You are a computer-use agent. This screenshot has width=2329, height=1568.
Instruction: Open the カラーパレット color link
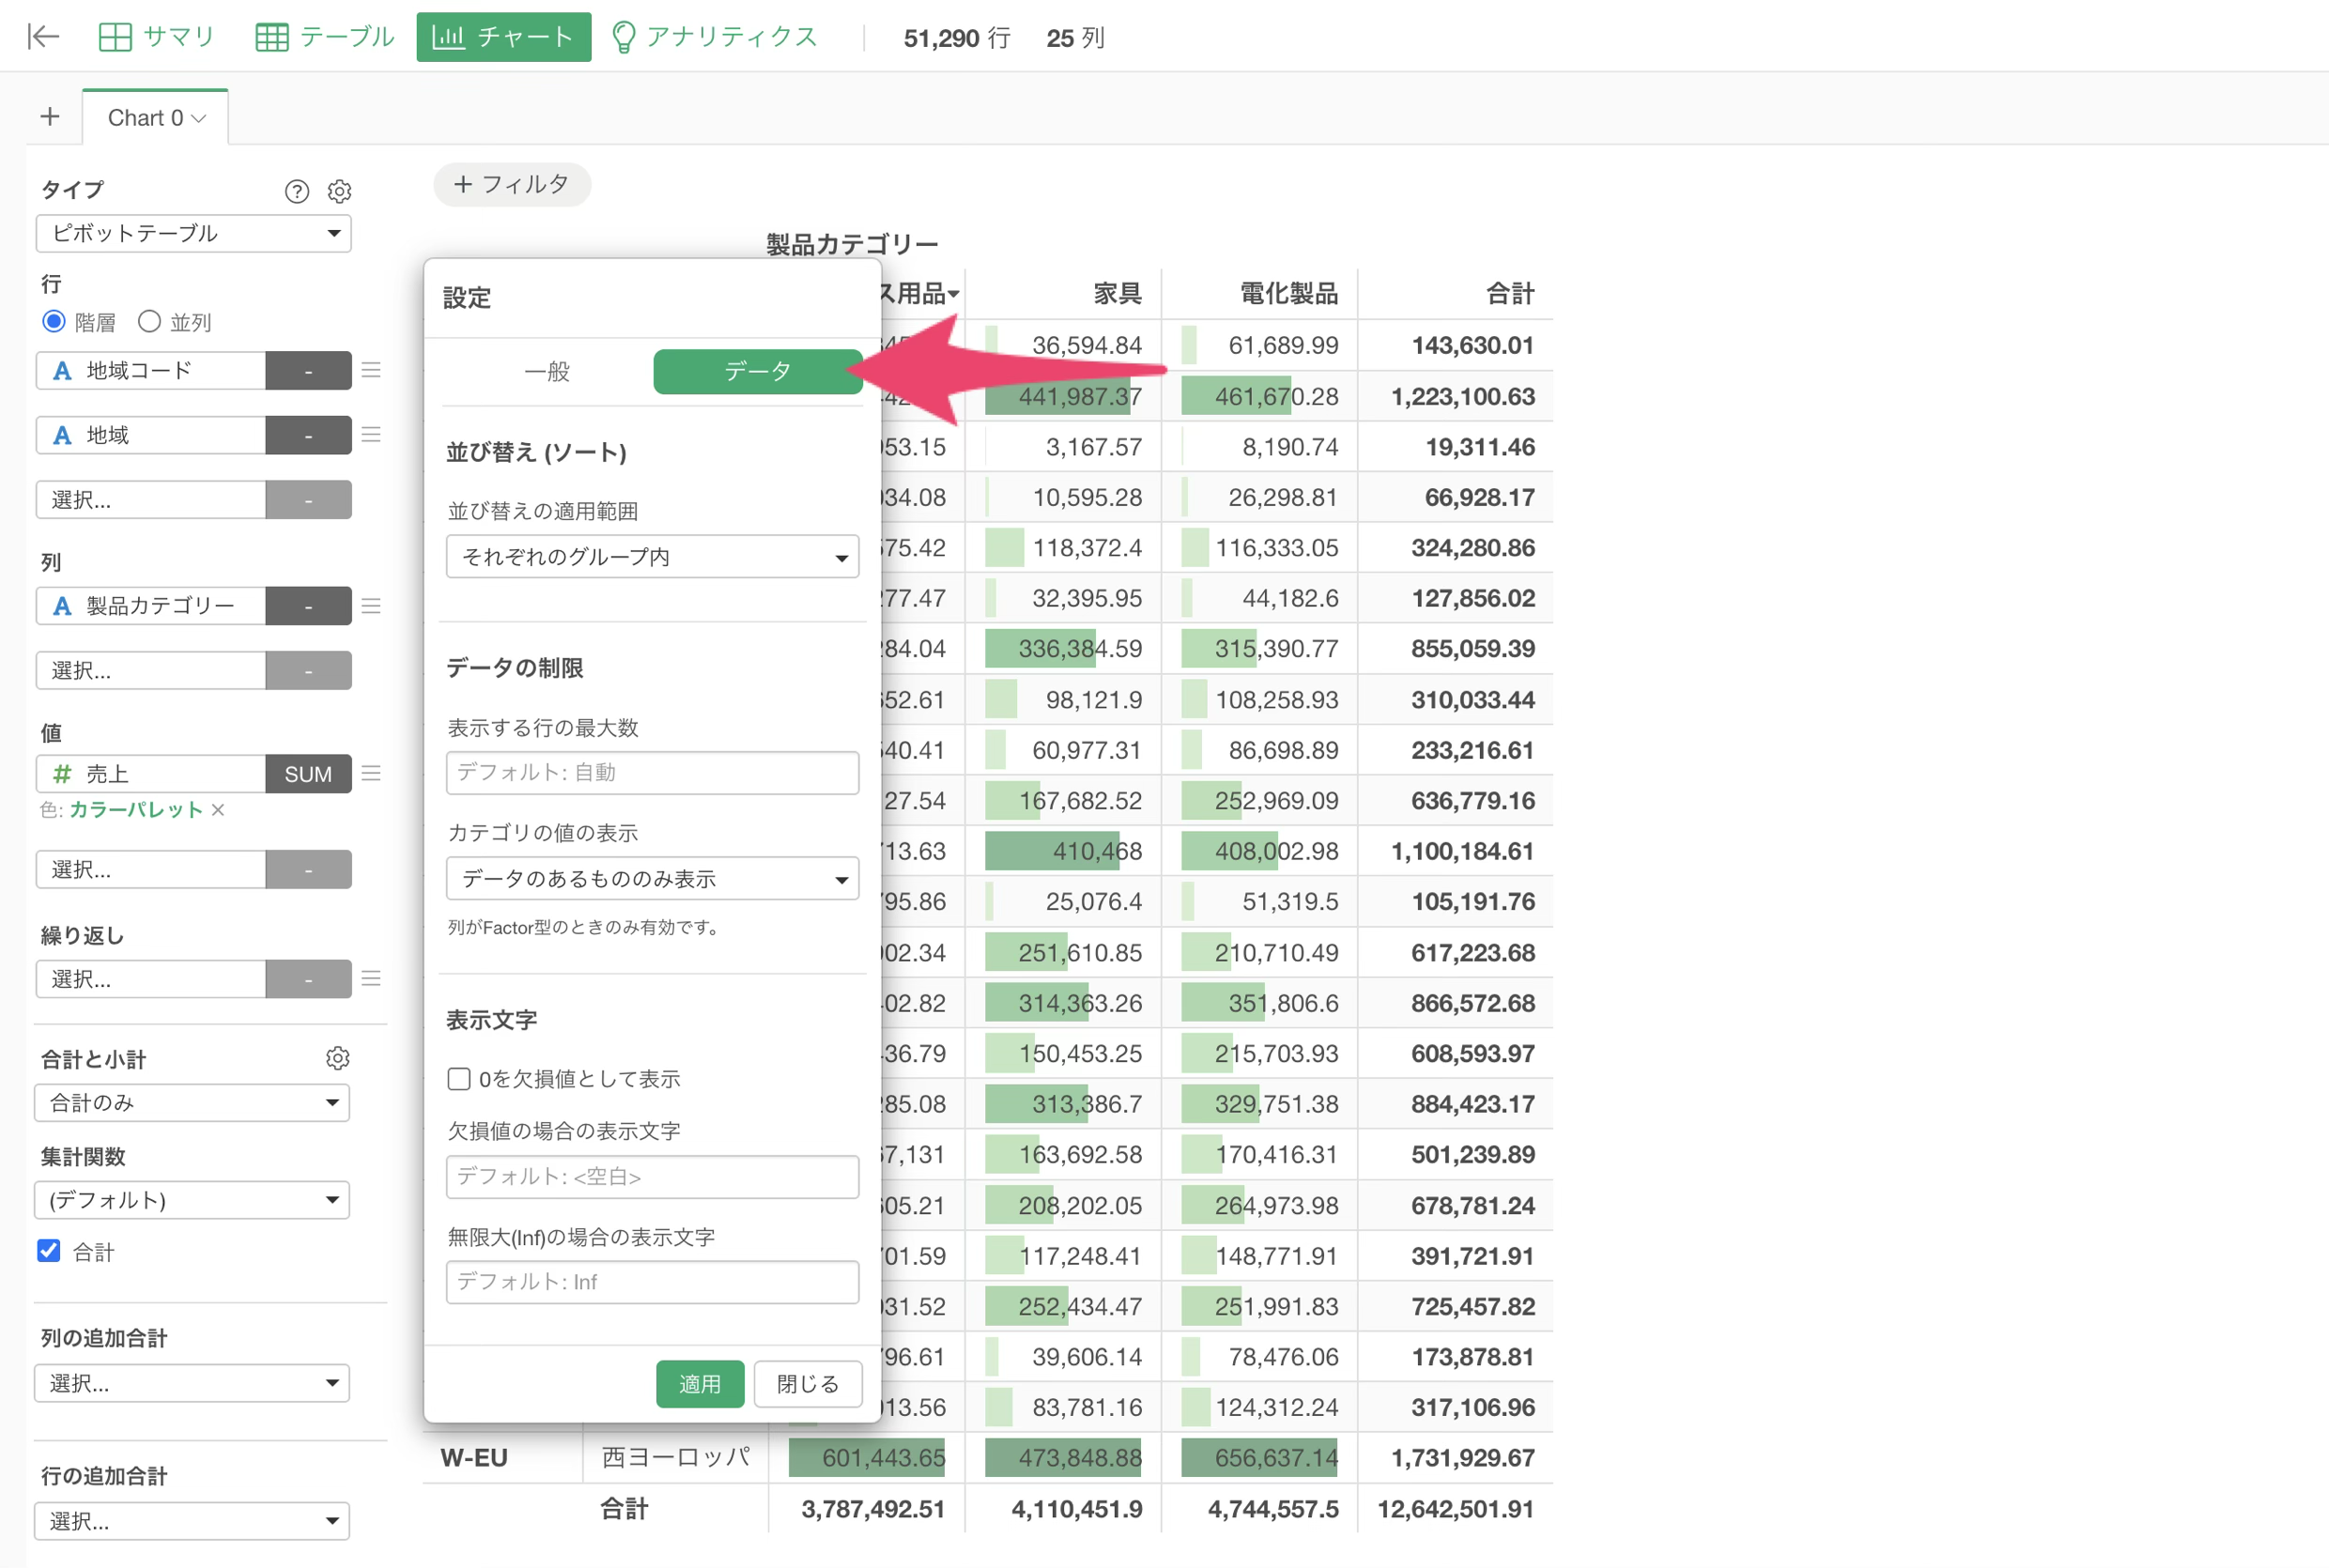136,810
